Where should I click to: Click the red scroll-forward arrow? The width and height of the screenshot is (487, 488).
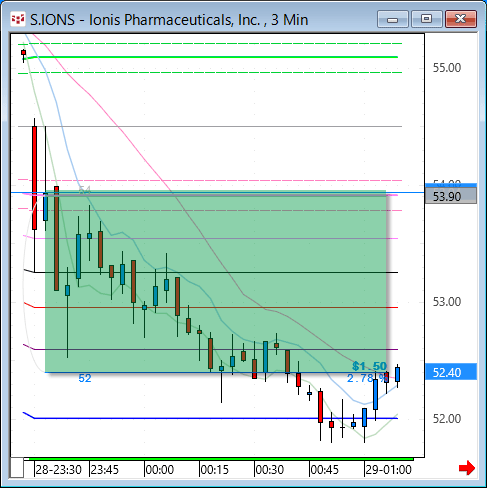467,468
